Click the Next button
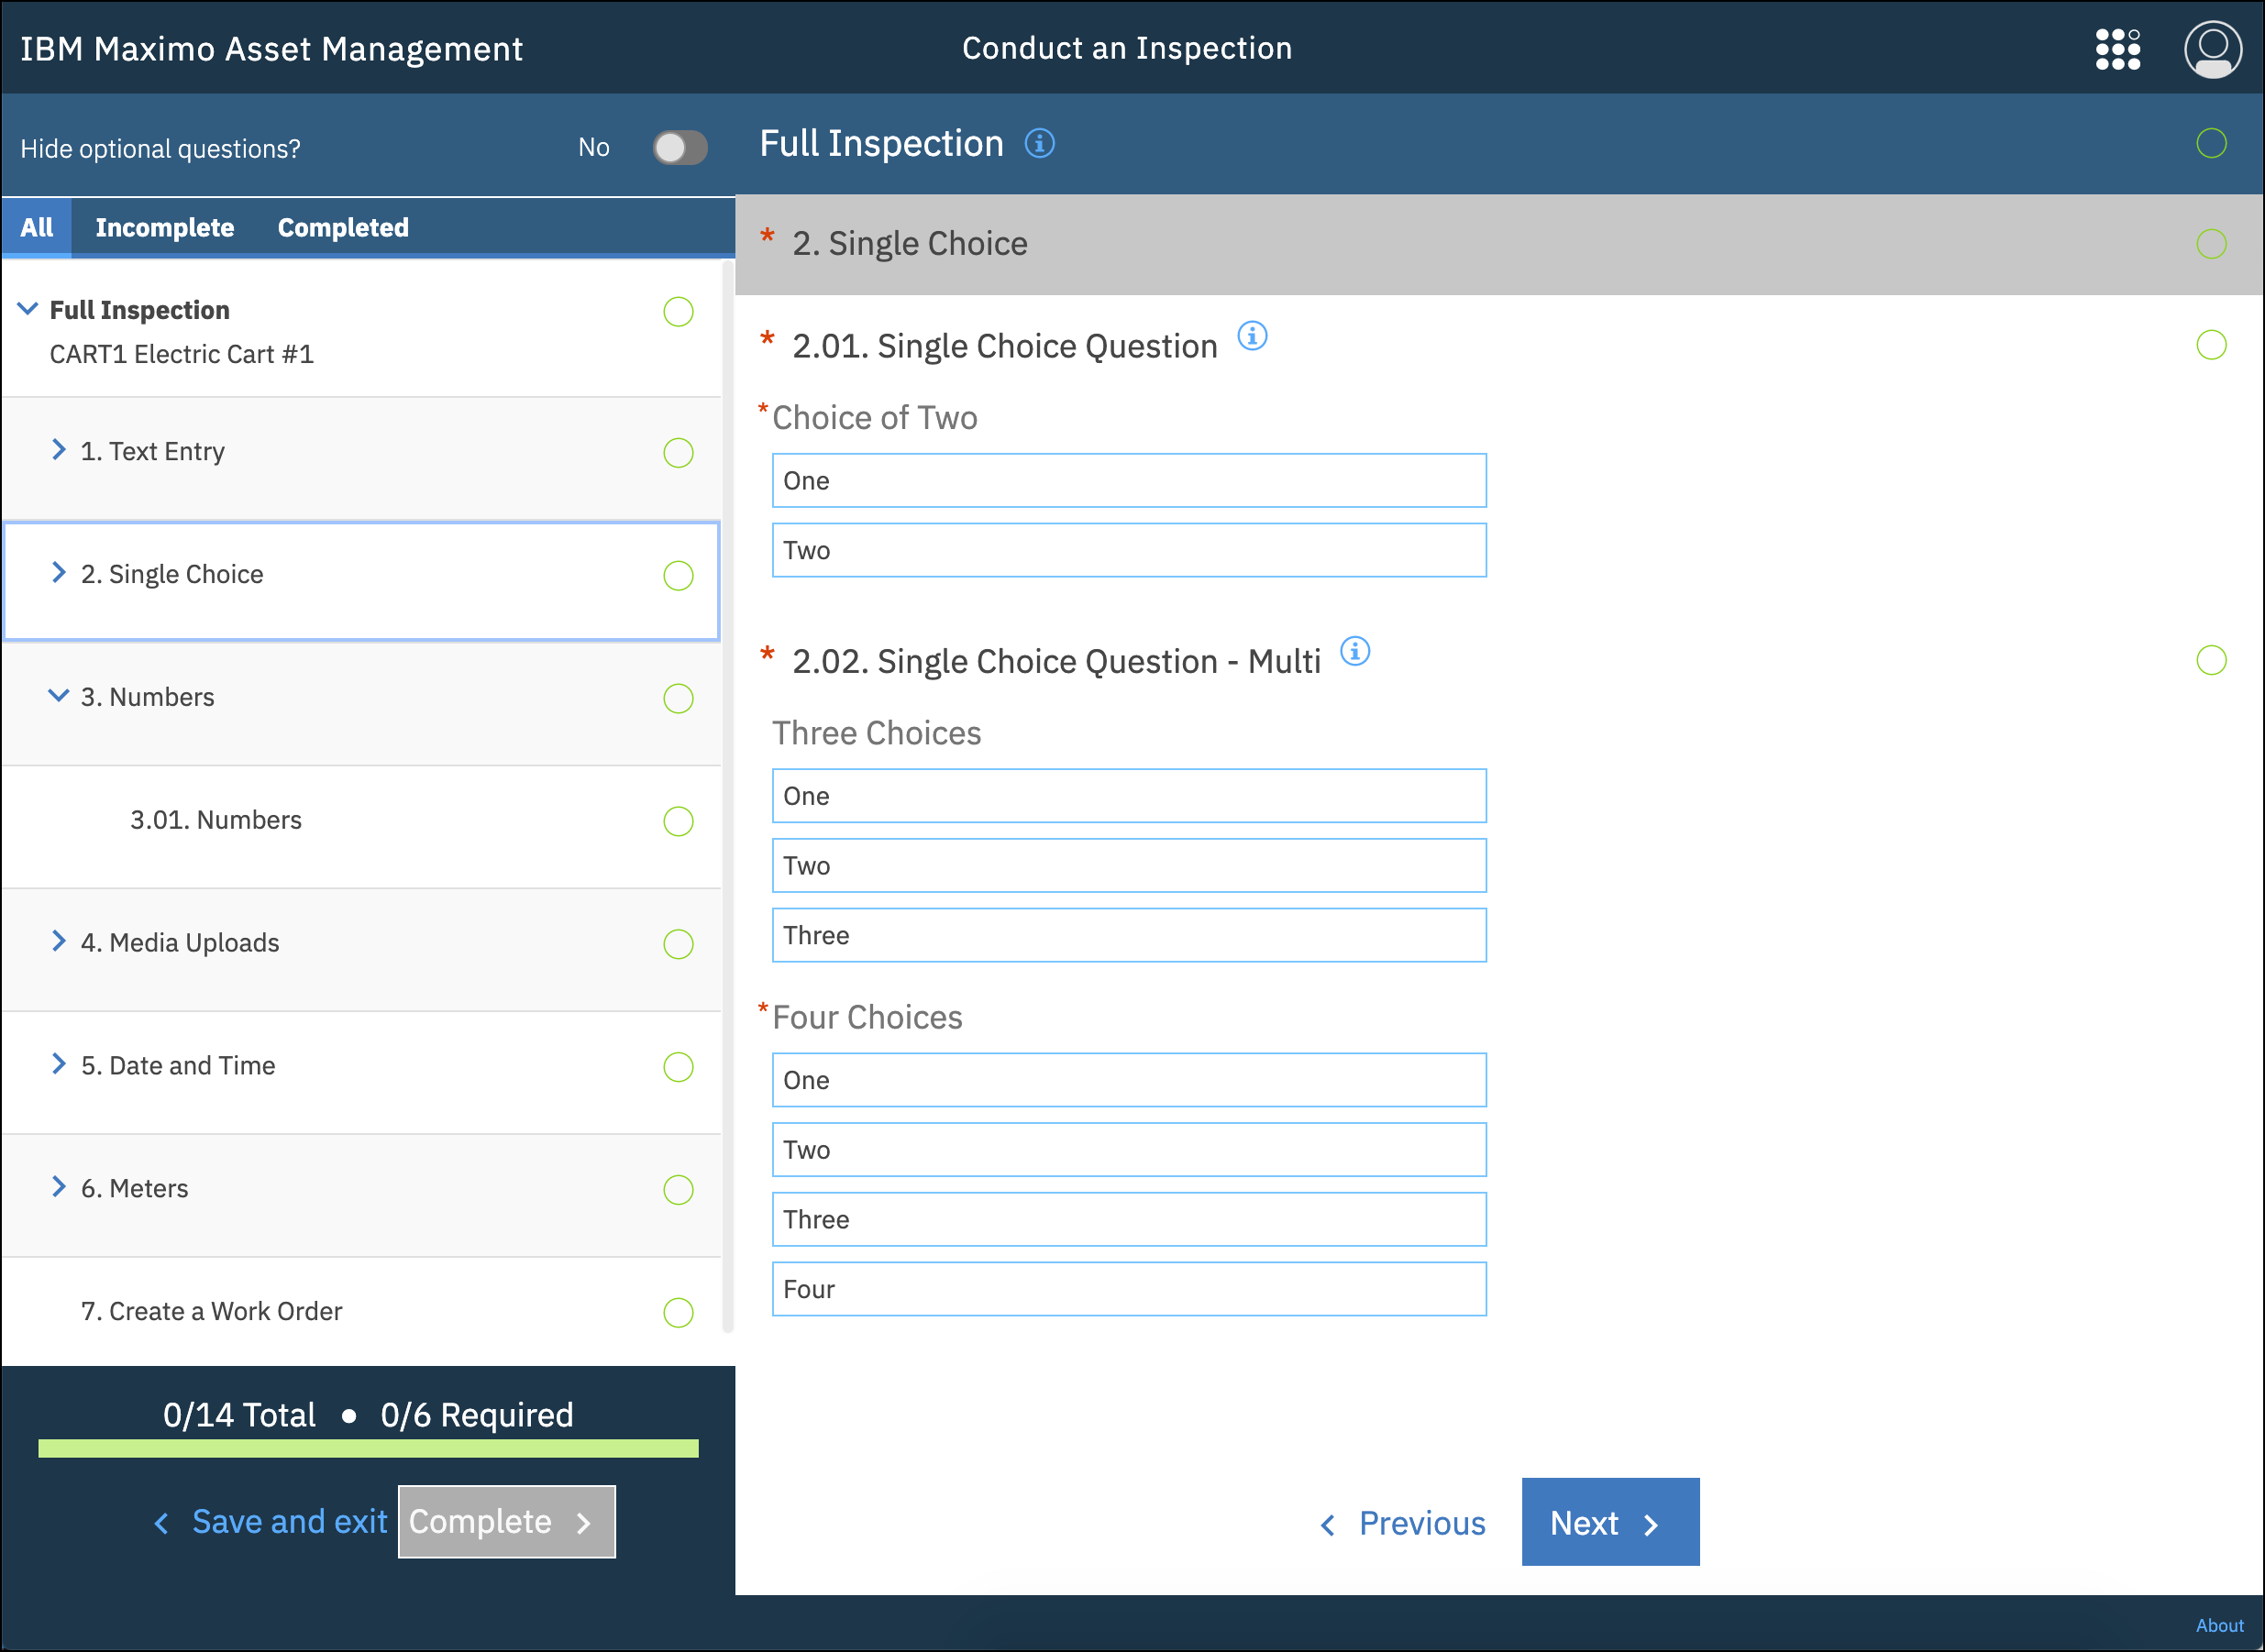 tap(1610, 1522)
